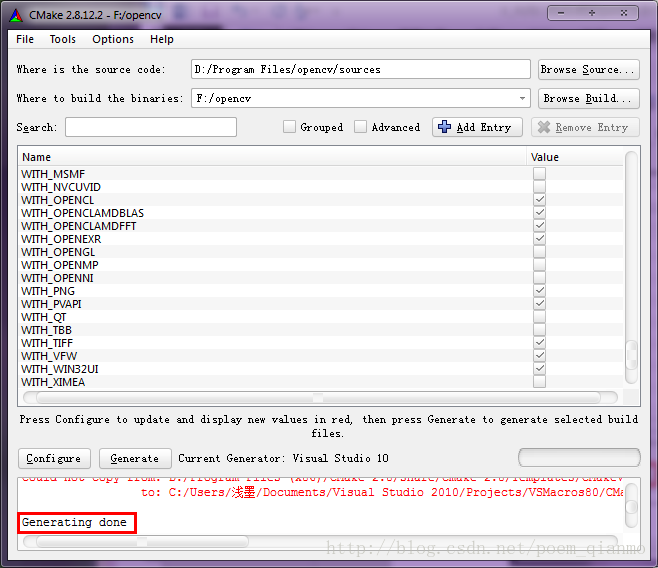Viewport: 658px width, 568px height.
Task: Enable the WITH_OPENMP checkbox
Action: pyautogui.click(x=539, y=264)
